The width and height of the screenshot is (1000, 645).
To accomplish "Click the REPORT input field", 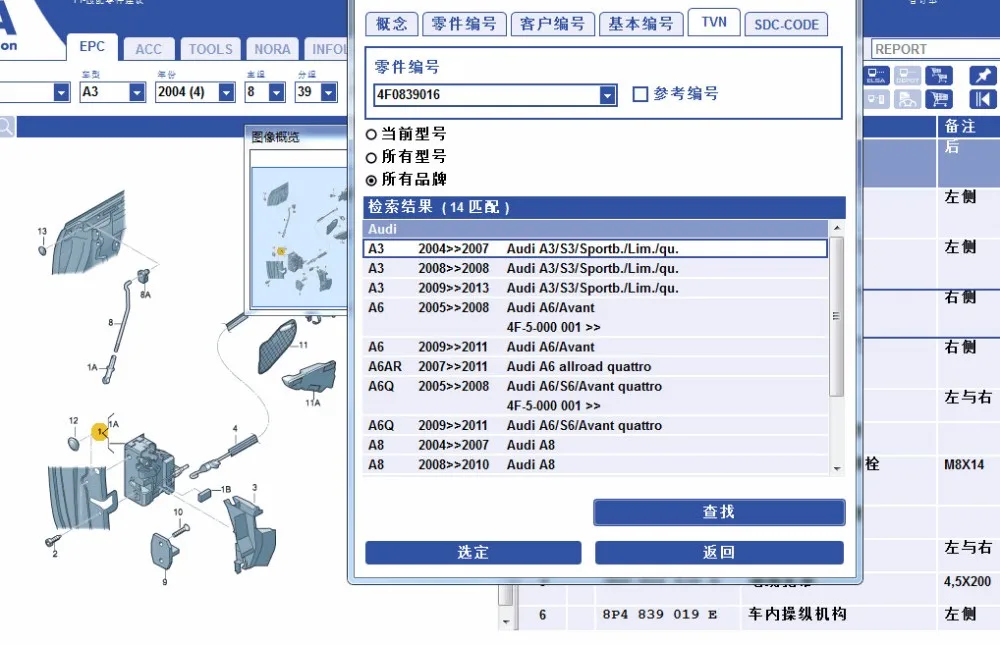I will (x=936, y=49).
